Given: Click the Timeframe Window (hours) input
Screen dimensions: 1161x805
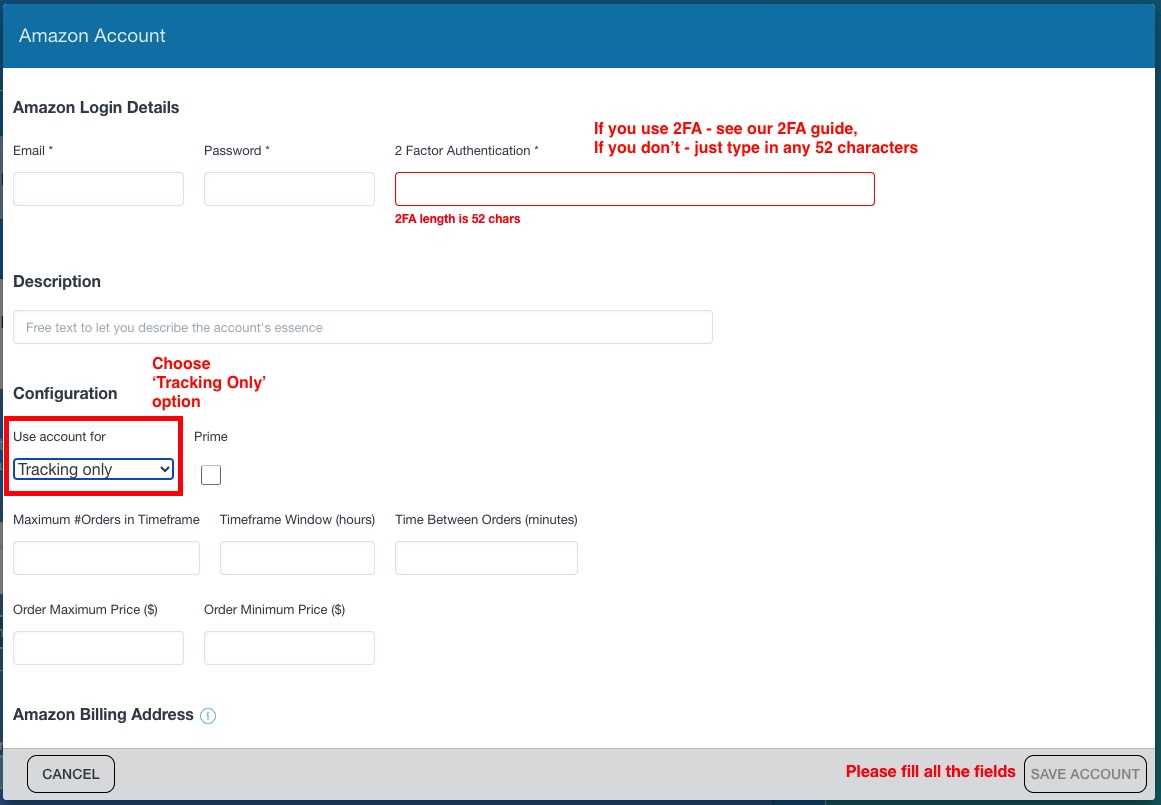Looking at the screenshot, I should pyautogui.click(x=297, y=558).
